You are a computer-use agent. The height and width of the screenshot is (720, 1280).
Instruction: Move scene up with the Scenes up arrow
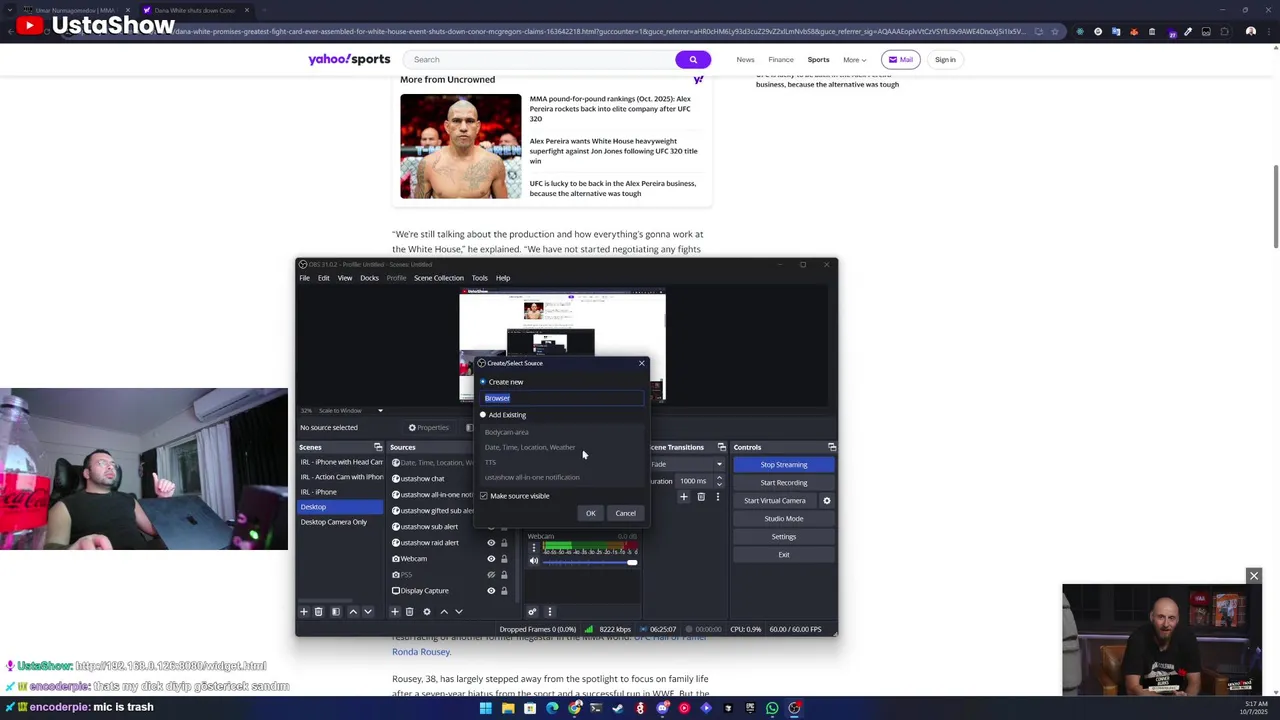tap(353, 611)
